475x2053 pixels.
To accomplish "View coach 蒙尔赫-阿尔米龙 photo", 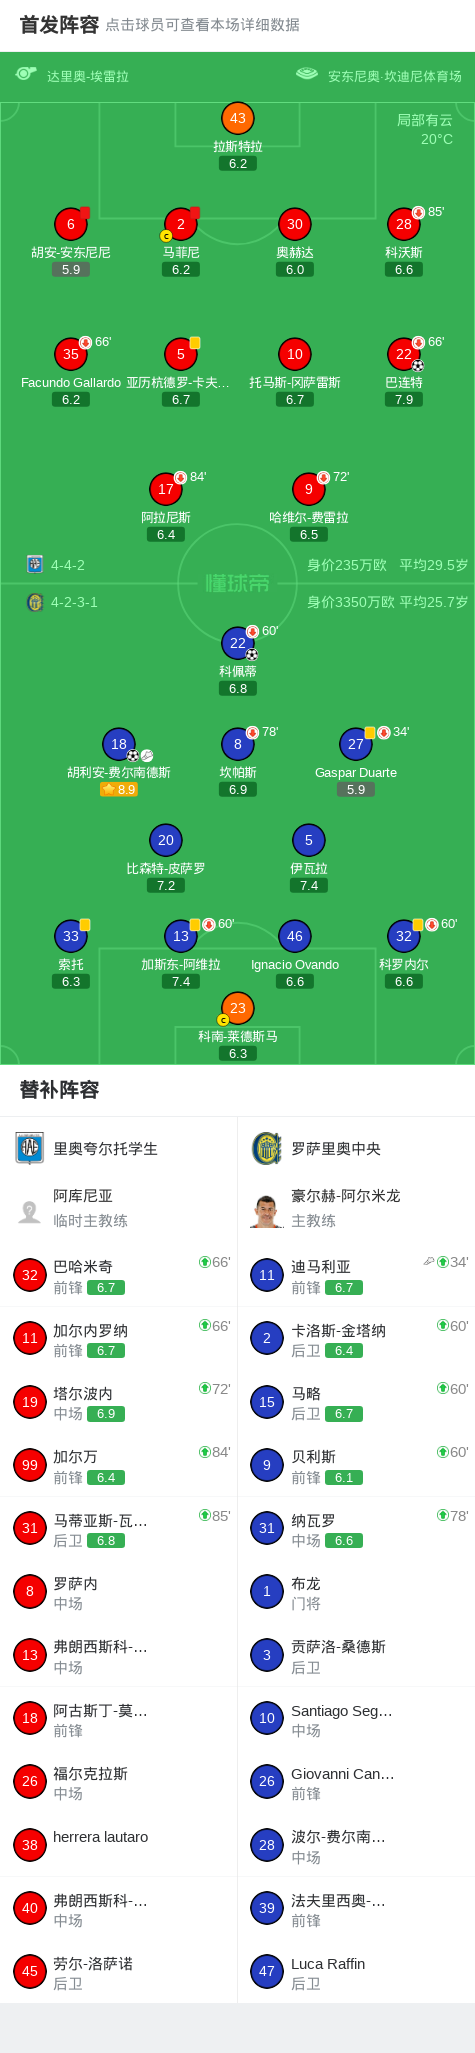I will point(267,1210).
